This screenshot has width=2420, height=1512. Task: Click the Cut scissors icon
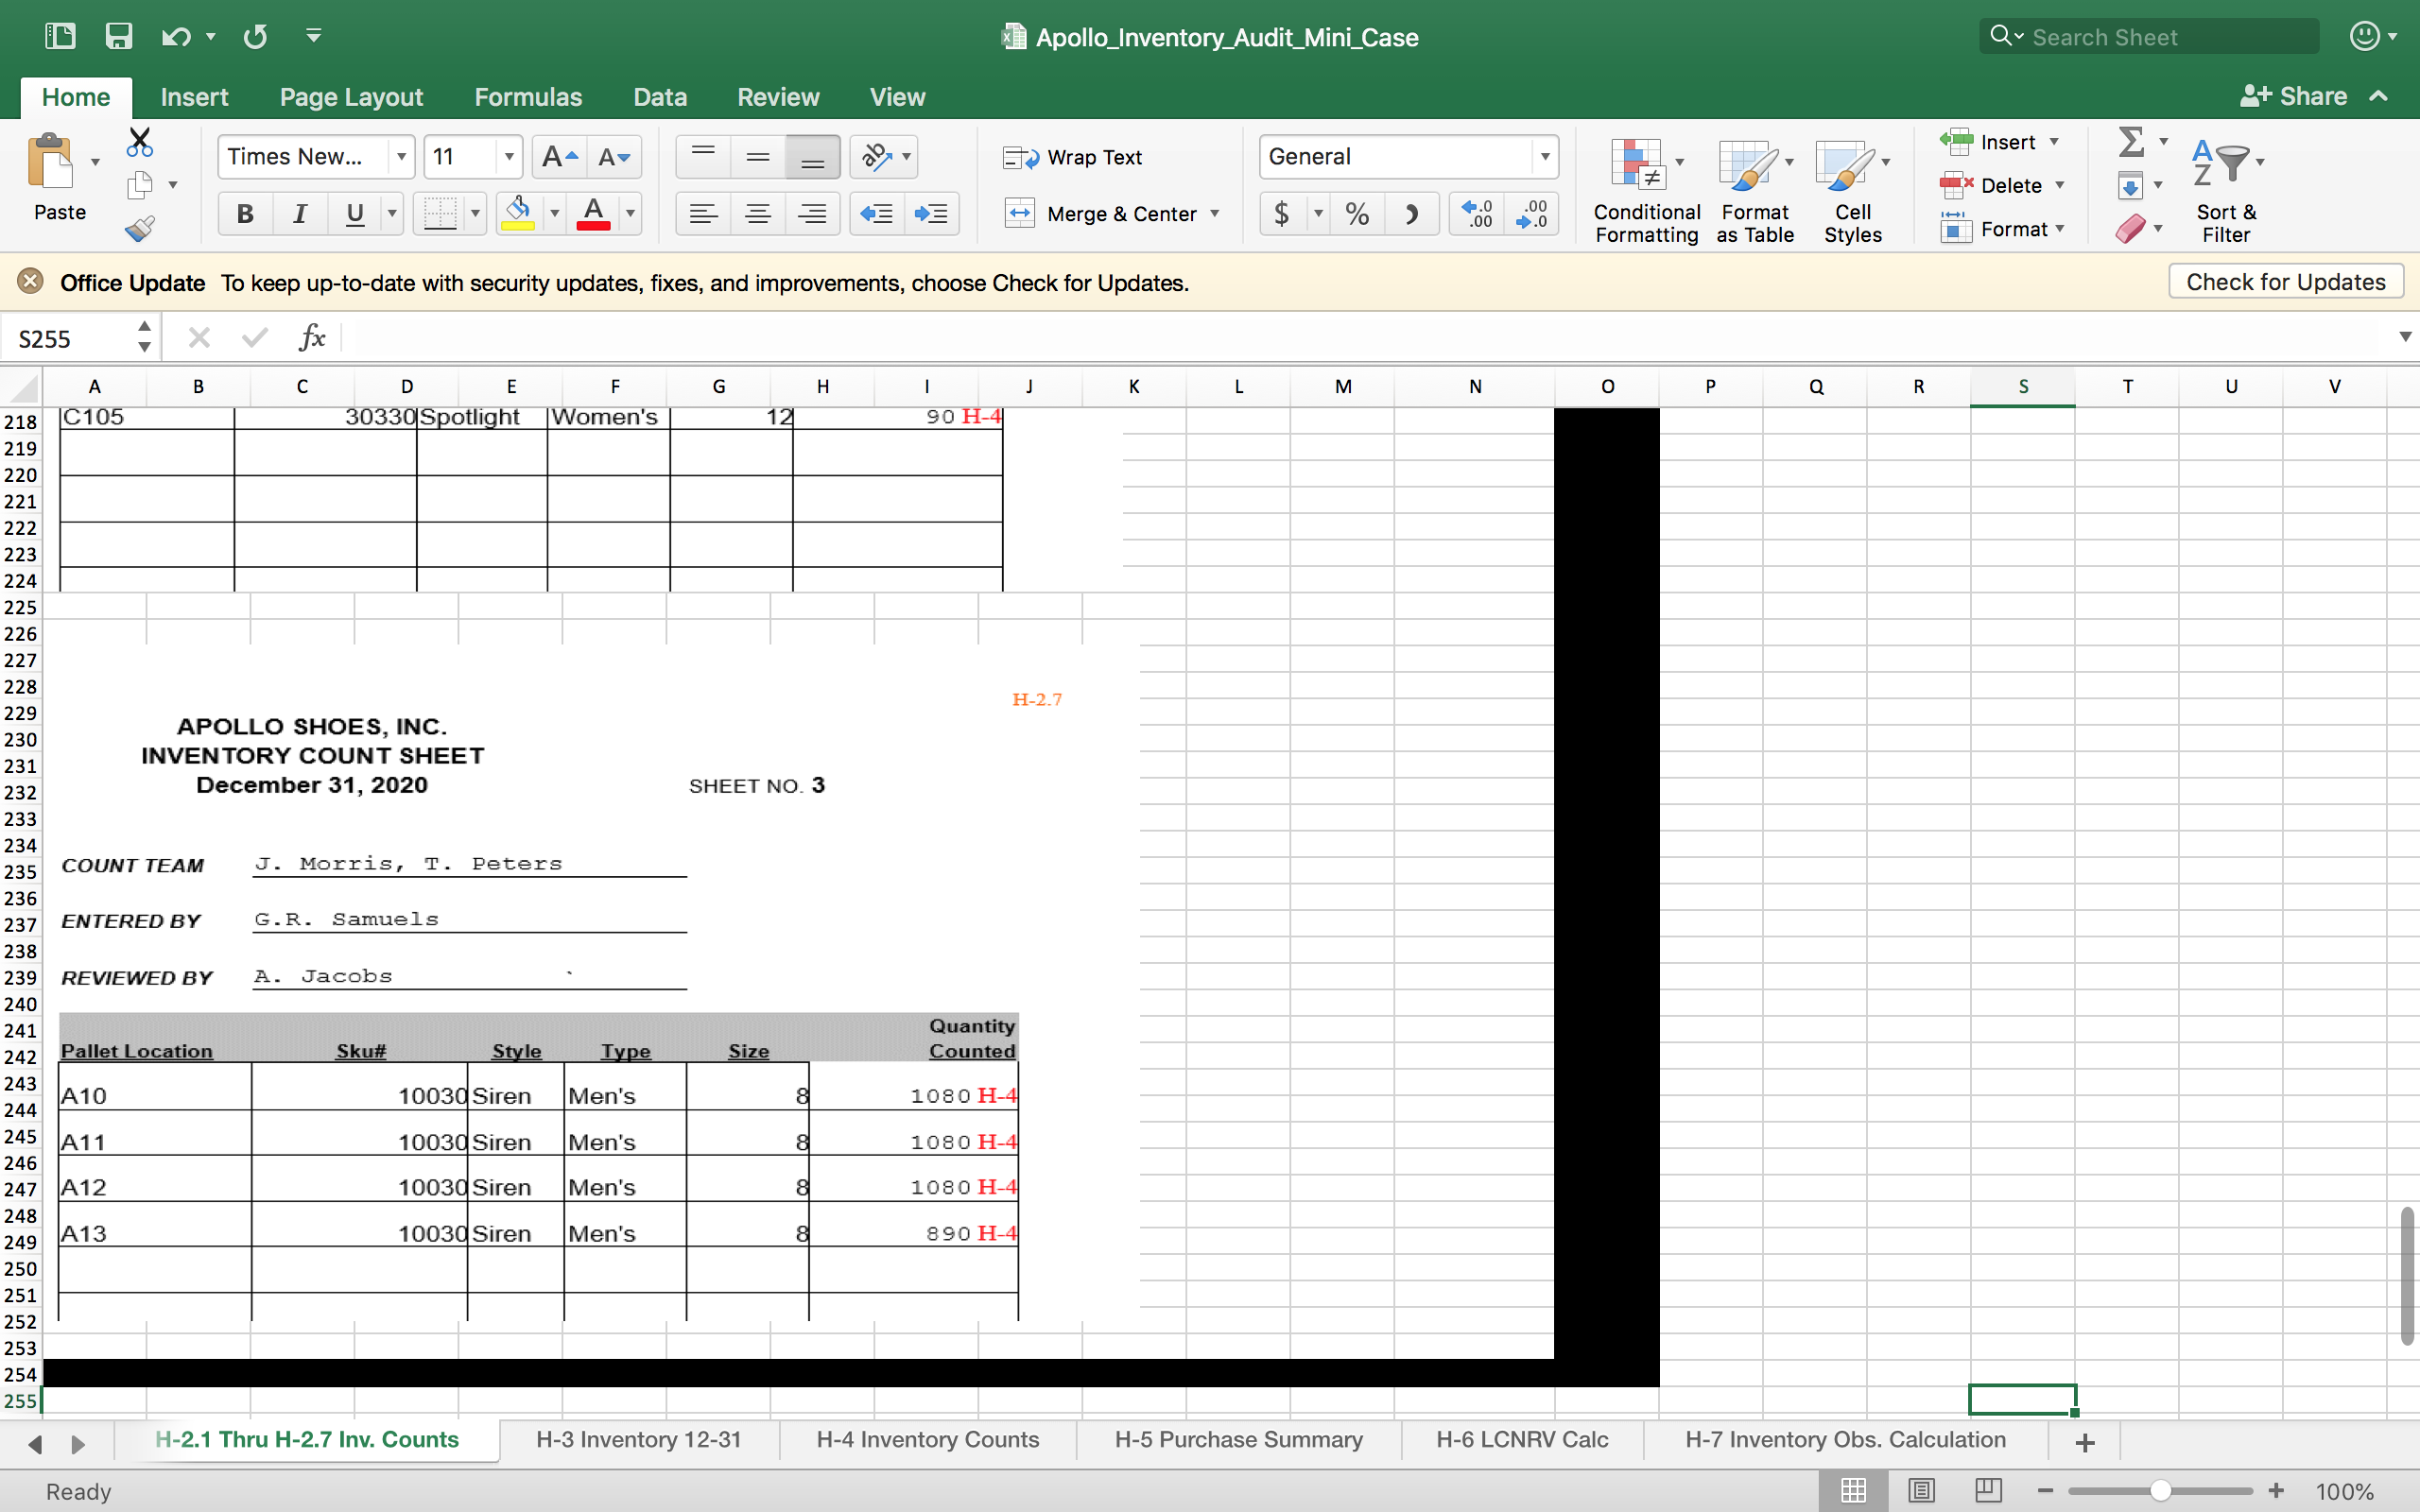click(x=140, y=142)
